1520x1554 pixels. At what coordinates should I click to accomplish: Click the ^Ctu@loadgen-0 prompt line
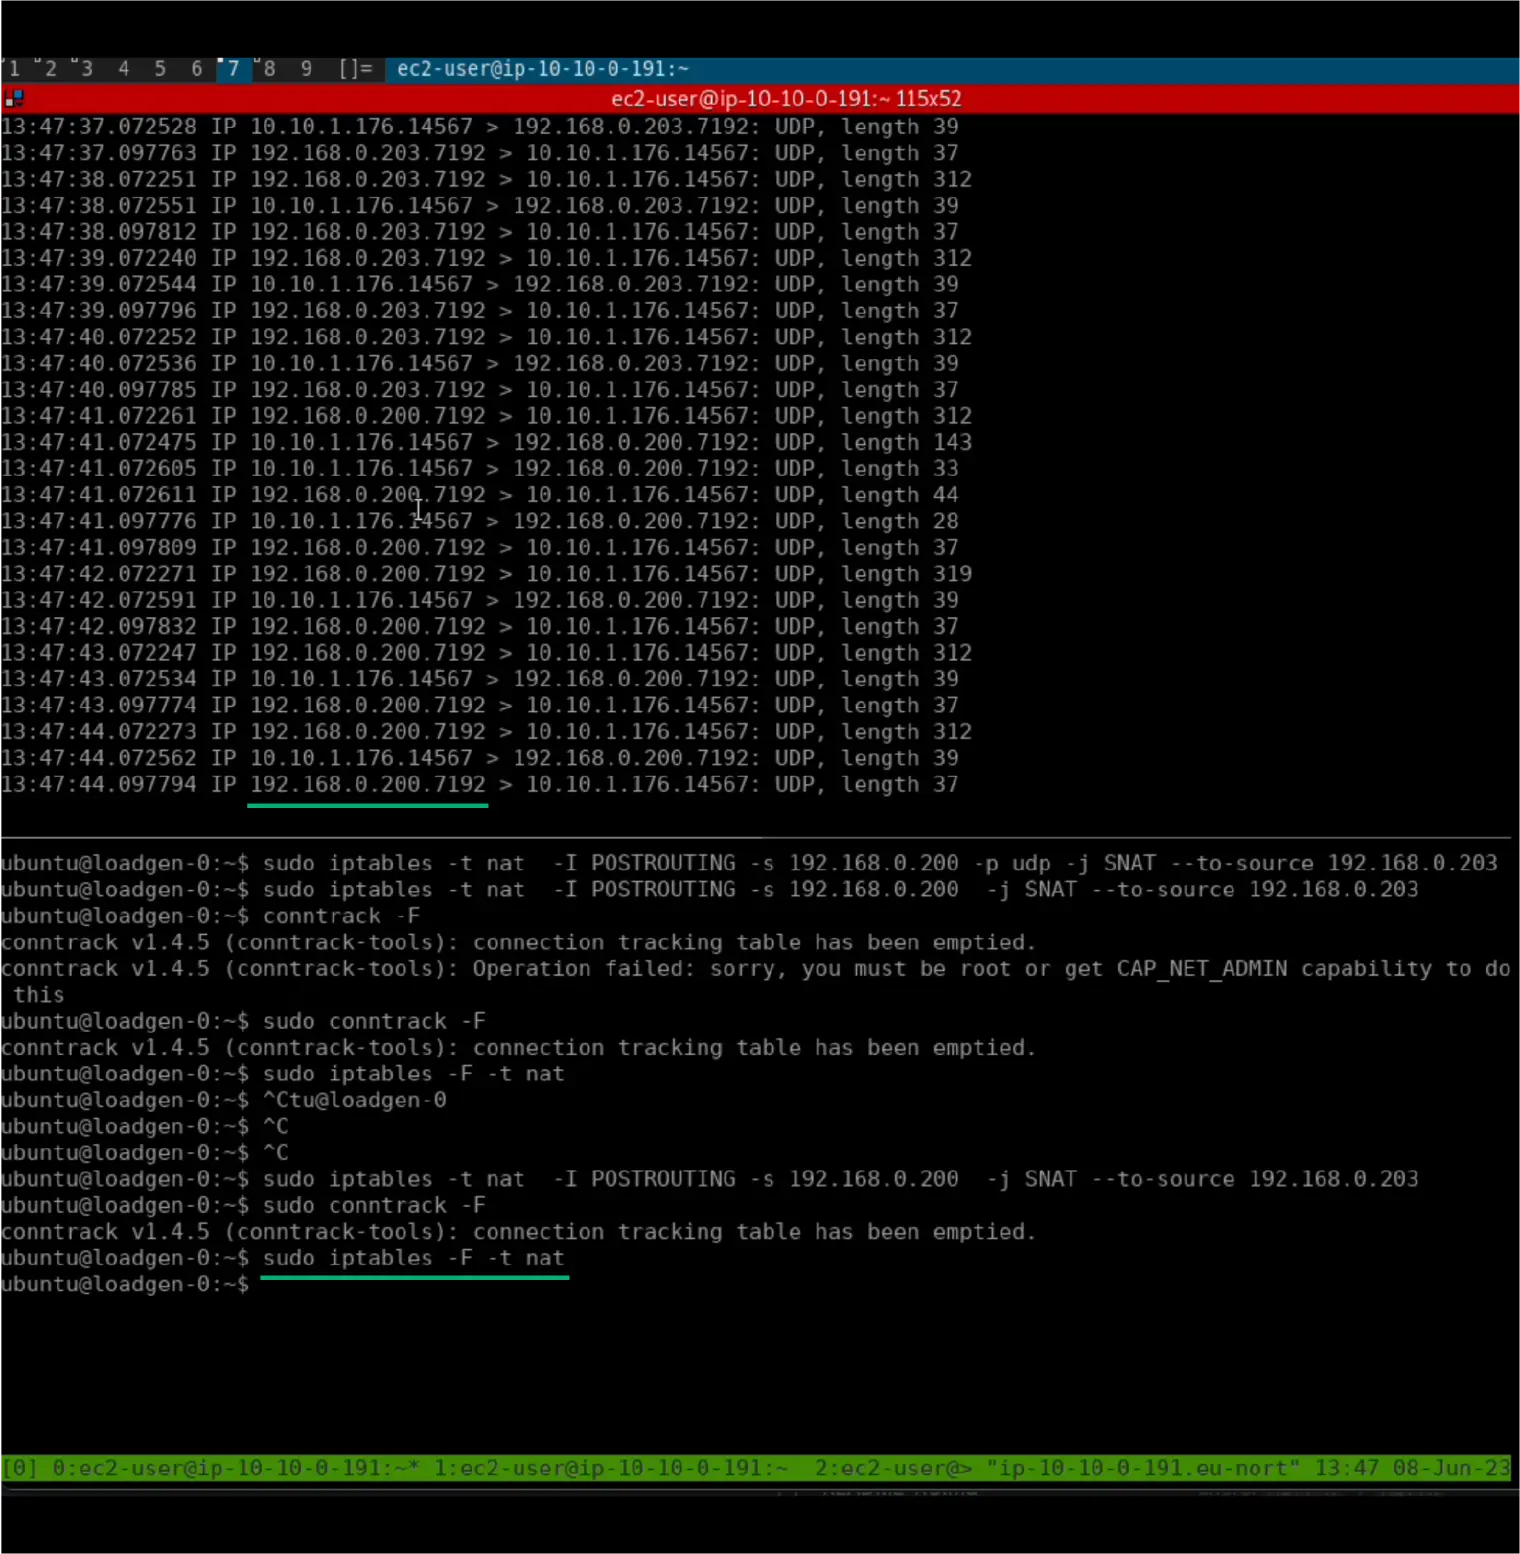pyautogui.click(x=224, y=1100)
